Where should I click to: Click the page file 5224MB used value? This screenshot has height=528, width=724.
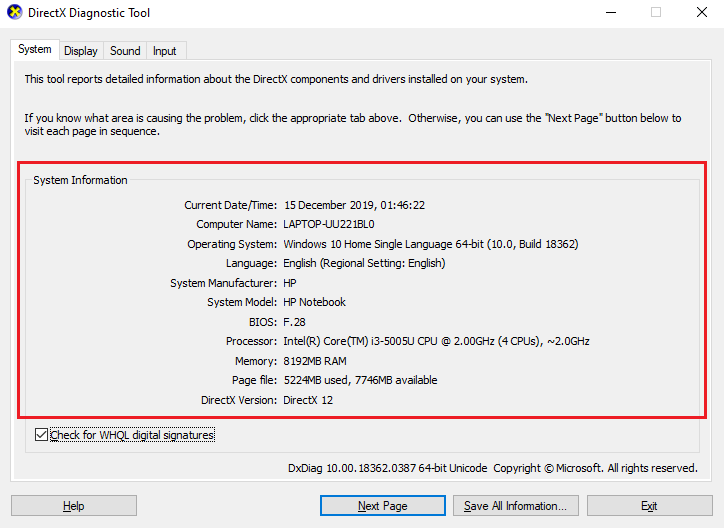pyautogui.click(x=360, y=380)
